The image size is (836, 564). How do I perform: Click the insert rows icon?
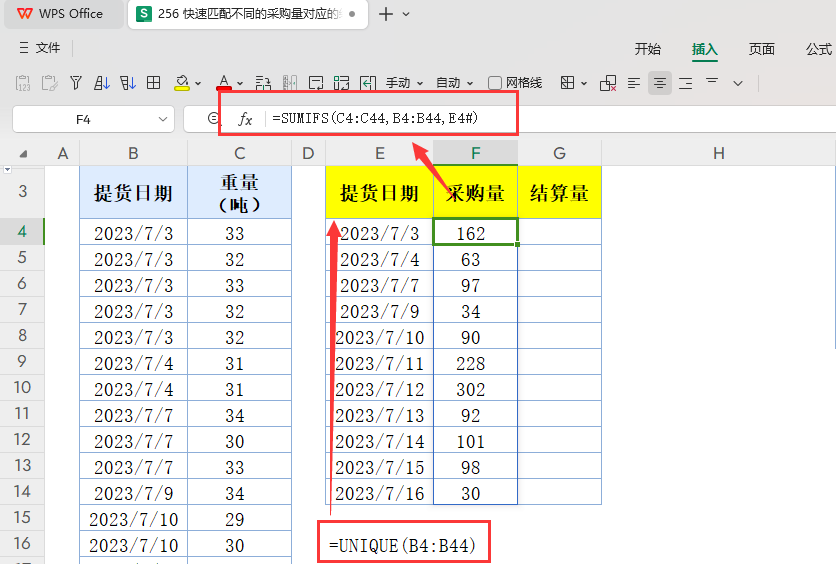click(263, 83)
